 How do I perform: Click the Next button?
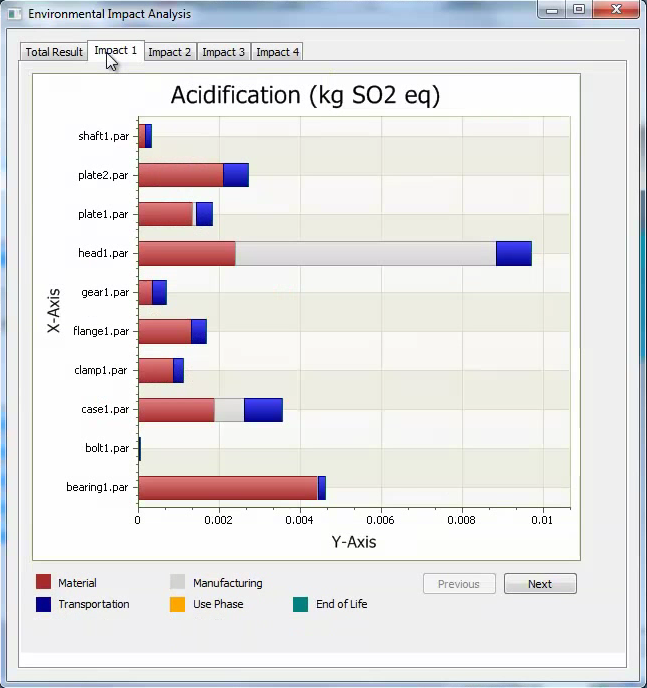pos(540,584)
